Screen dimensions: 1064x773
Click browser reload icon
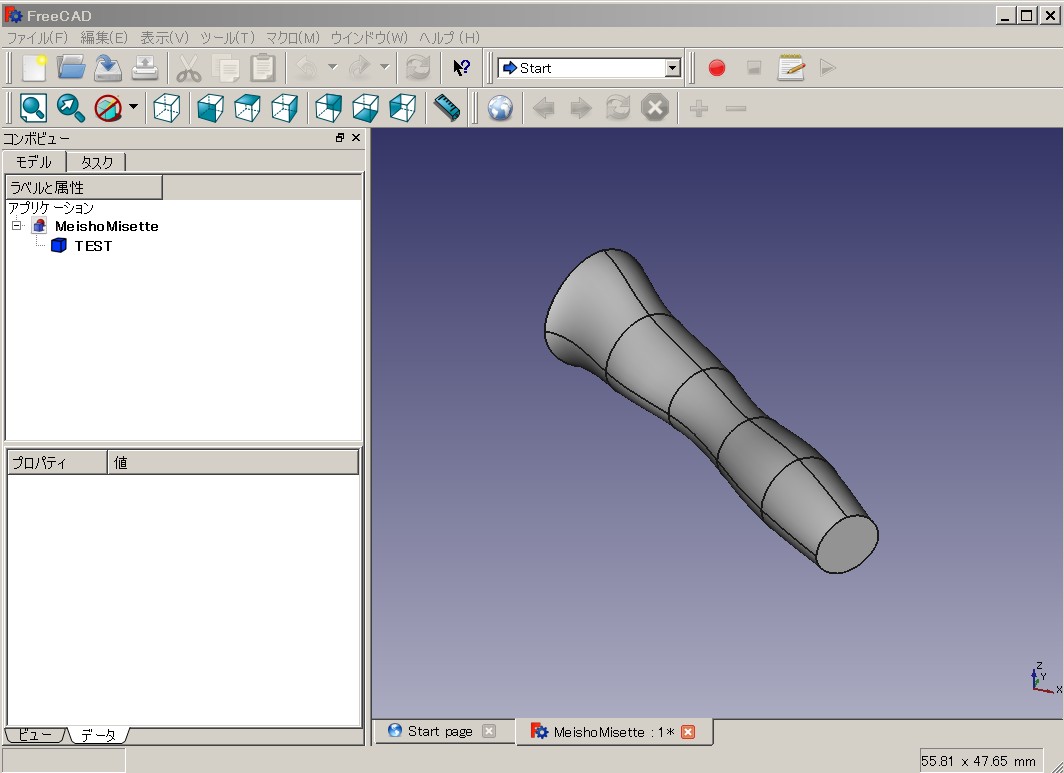point(618,108)
